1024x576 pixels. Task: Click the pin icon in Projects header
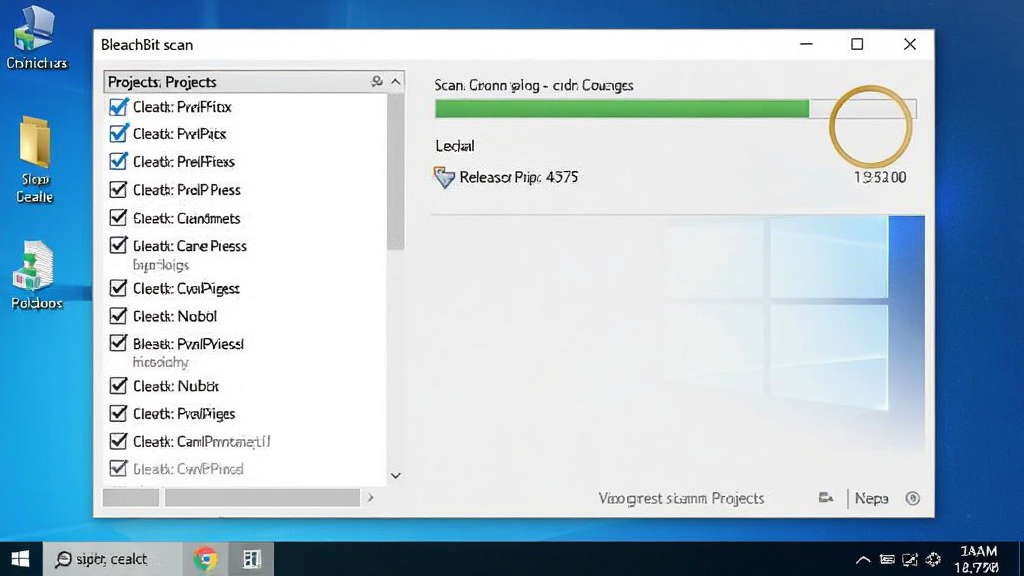click(x=377, y=82)
